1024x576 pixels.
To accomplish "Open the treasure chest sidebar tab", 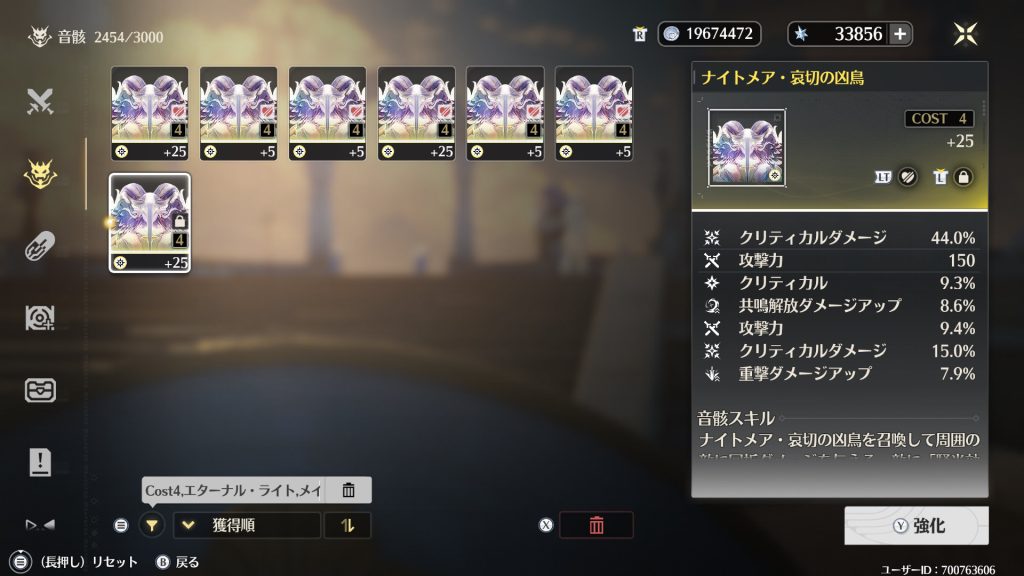I will [40, 391].
